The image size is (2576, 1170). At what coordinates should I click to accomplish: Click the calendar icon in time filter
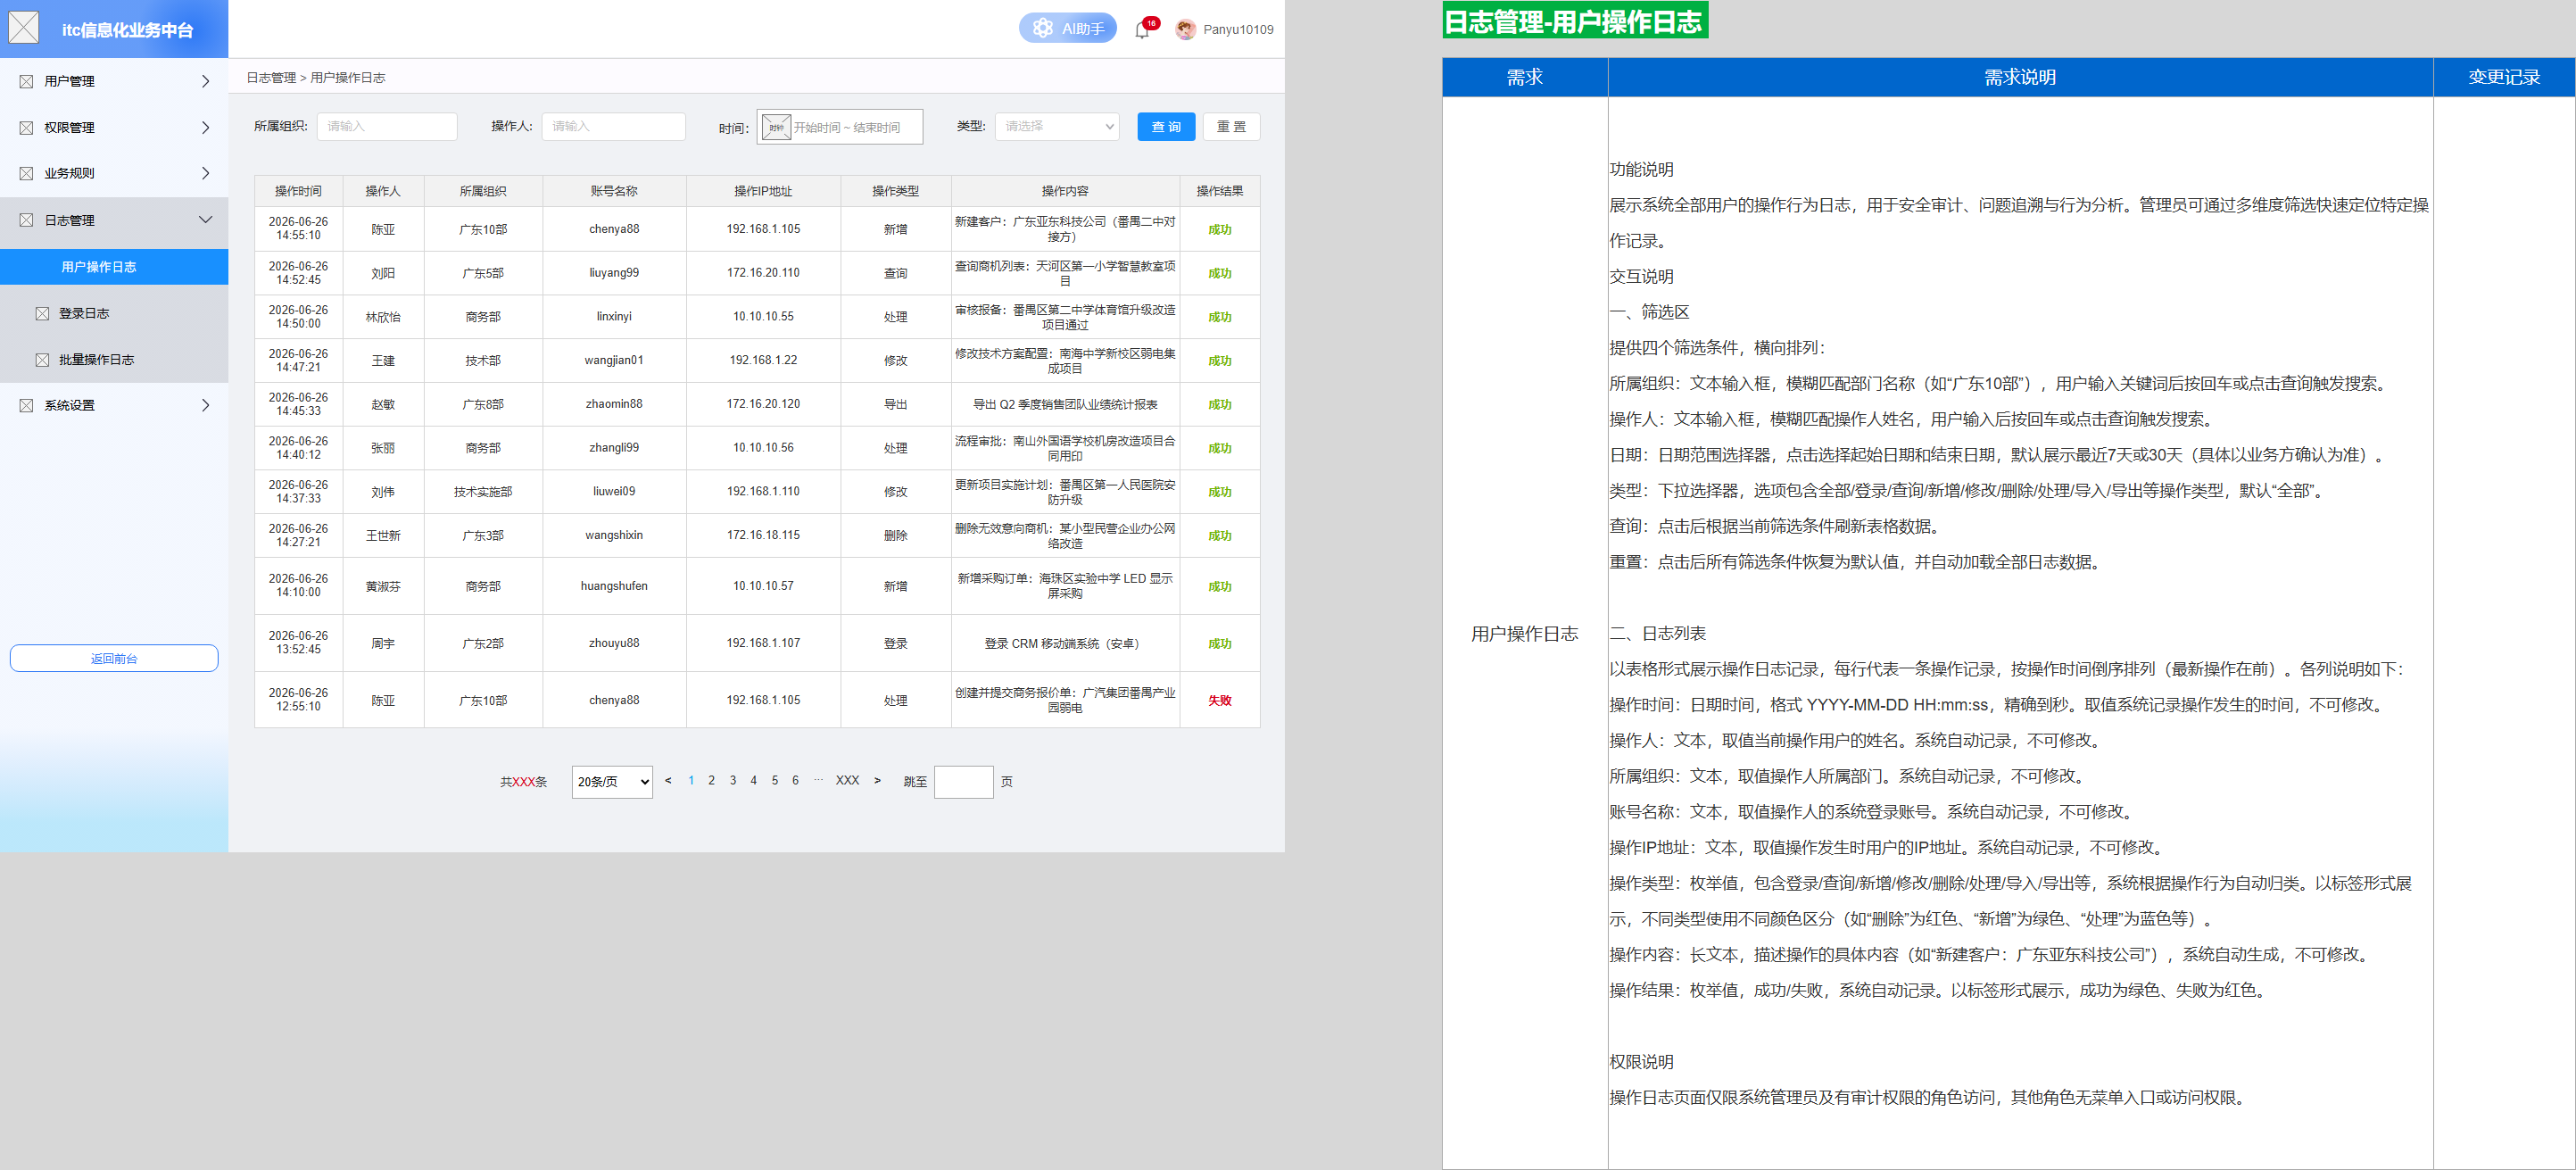776,127
